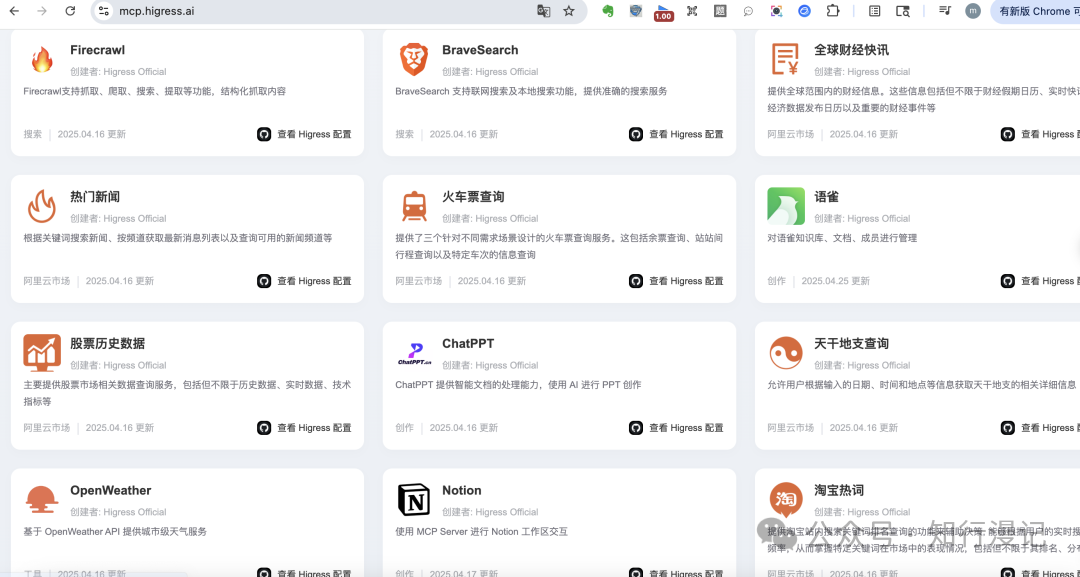View Higress config for 热门新闻
This screenshot has height=577, width=1080.
click(304, 281)
